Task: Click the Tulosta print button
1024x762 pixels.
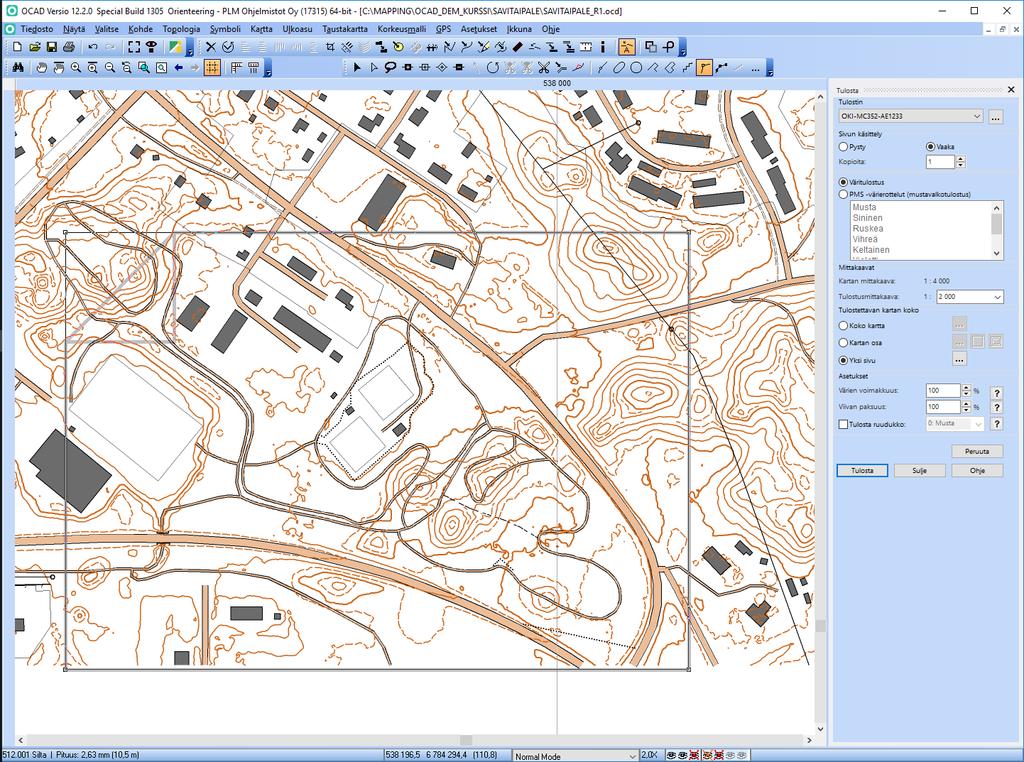Action: (862, 470)
